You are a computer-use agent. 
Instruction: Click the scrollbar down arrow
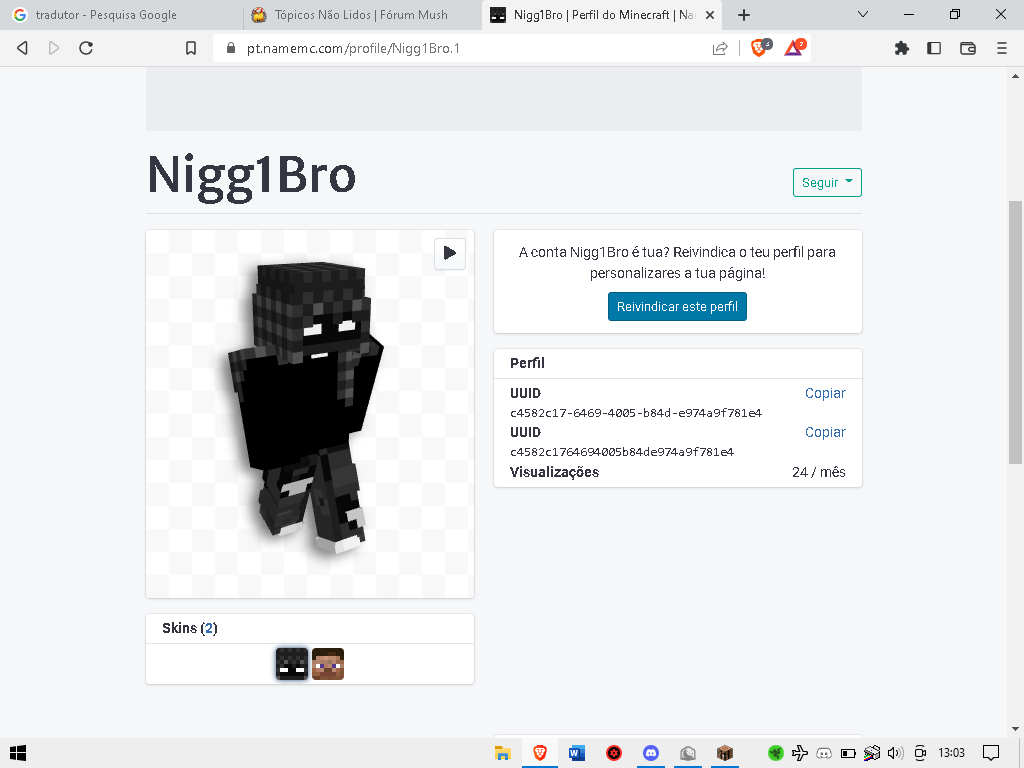[1015, 729]
